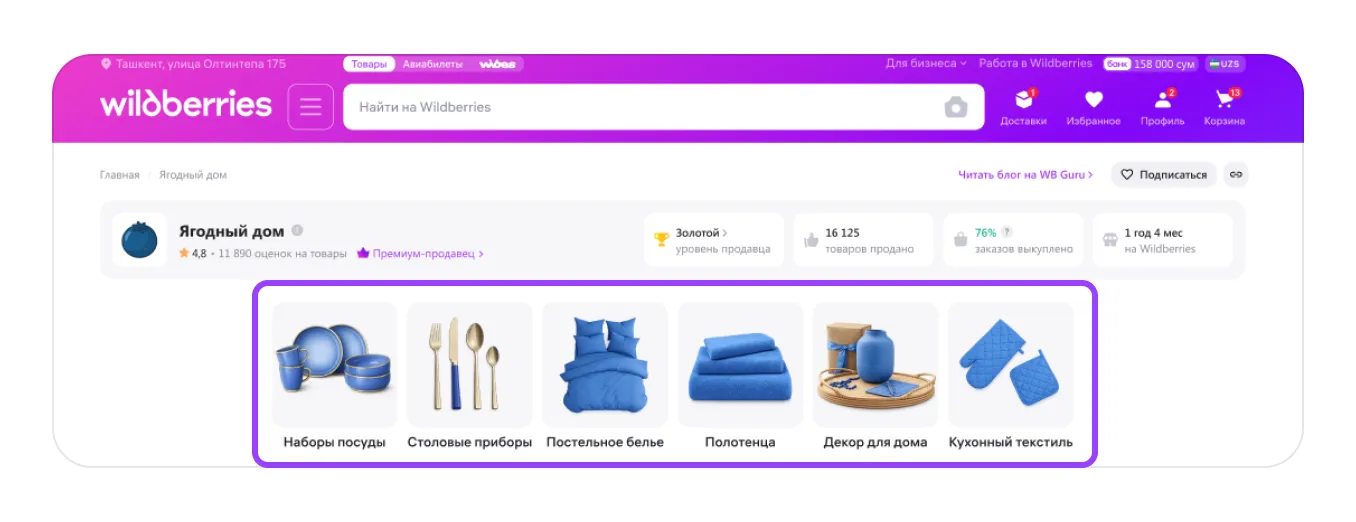Open the UZS currency selector
The height and width of the screenshot is (522, 1356).
pyautogui.click(x=1224, y=64)
